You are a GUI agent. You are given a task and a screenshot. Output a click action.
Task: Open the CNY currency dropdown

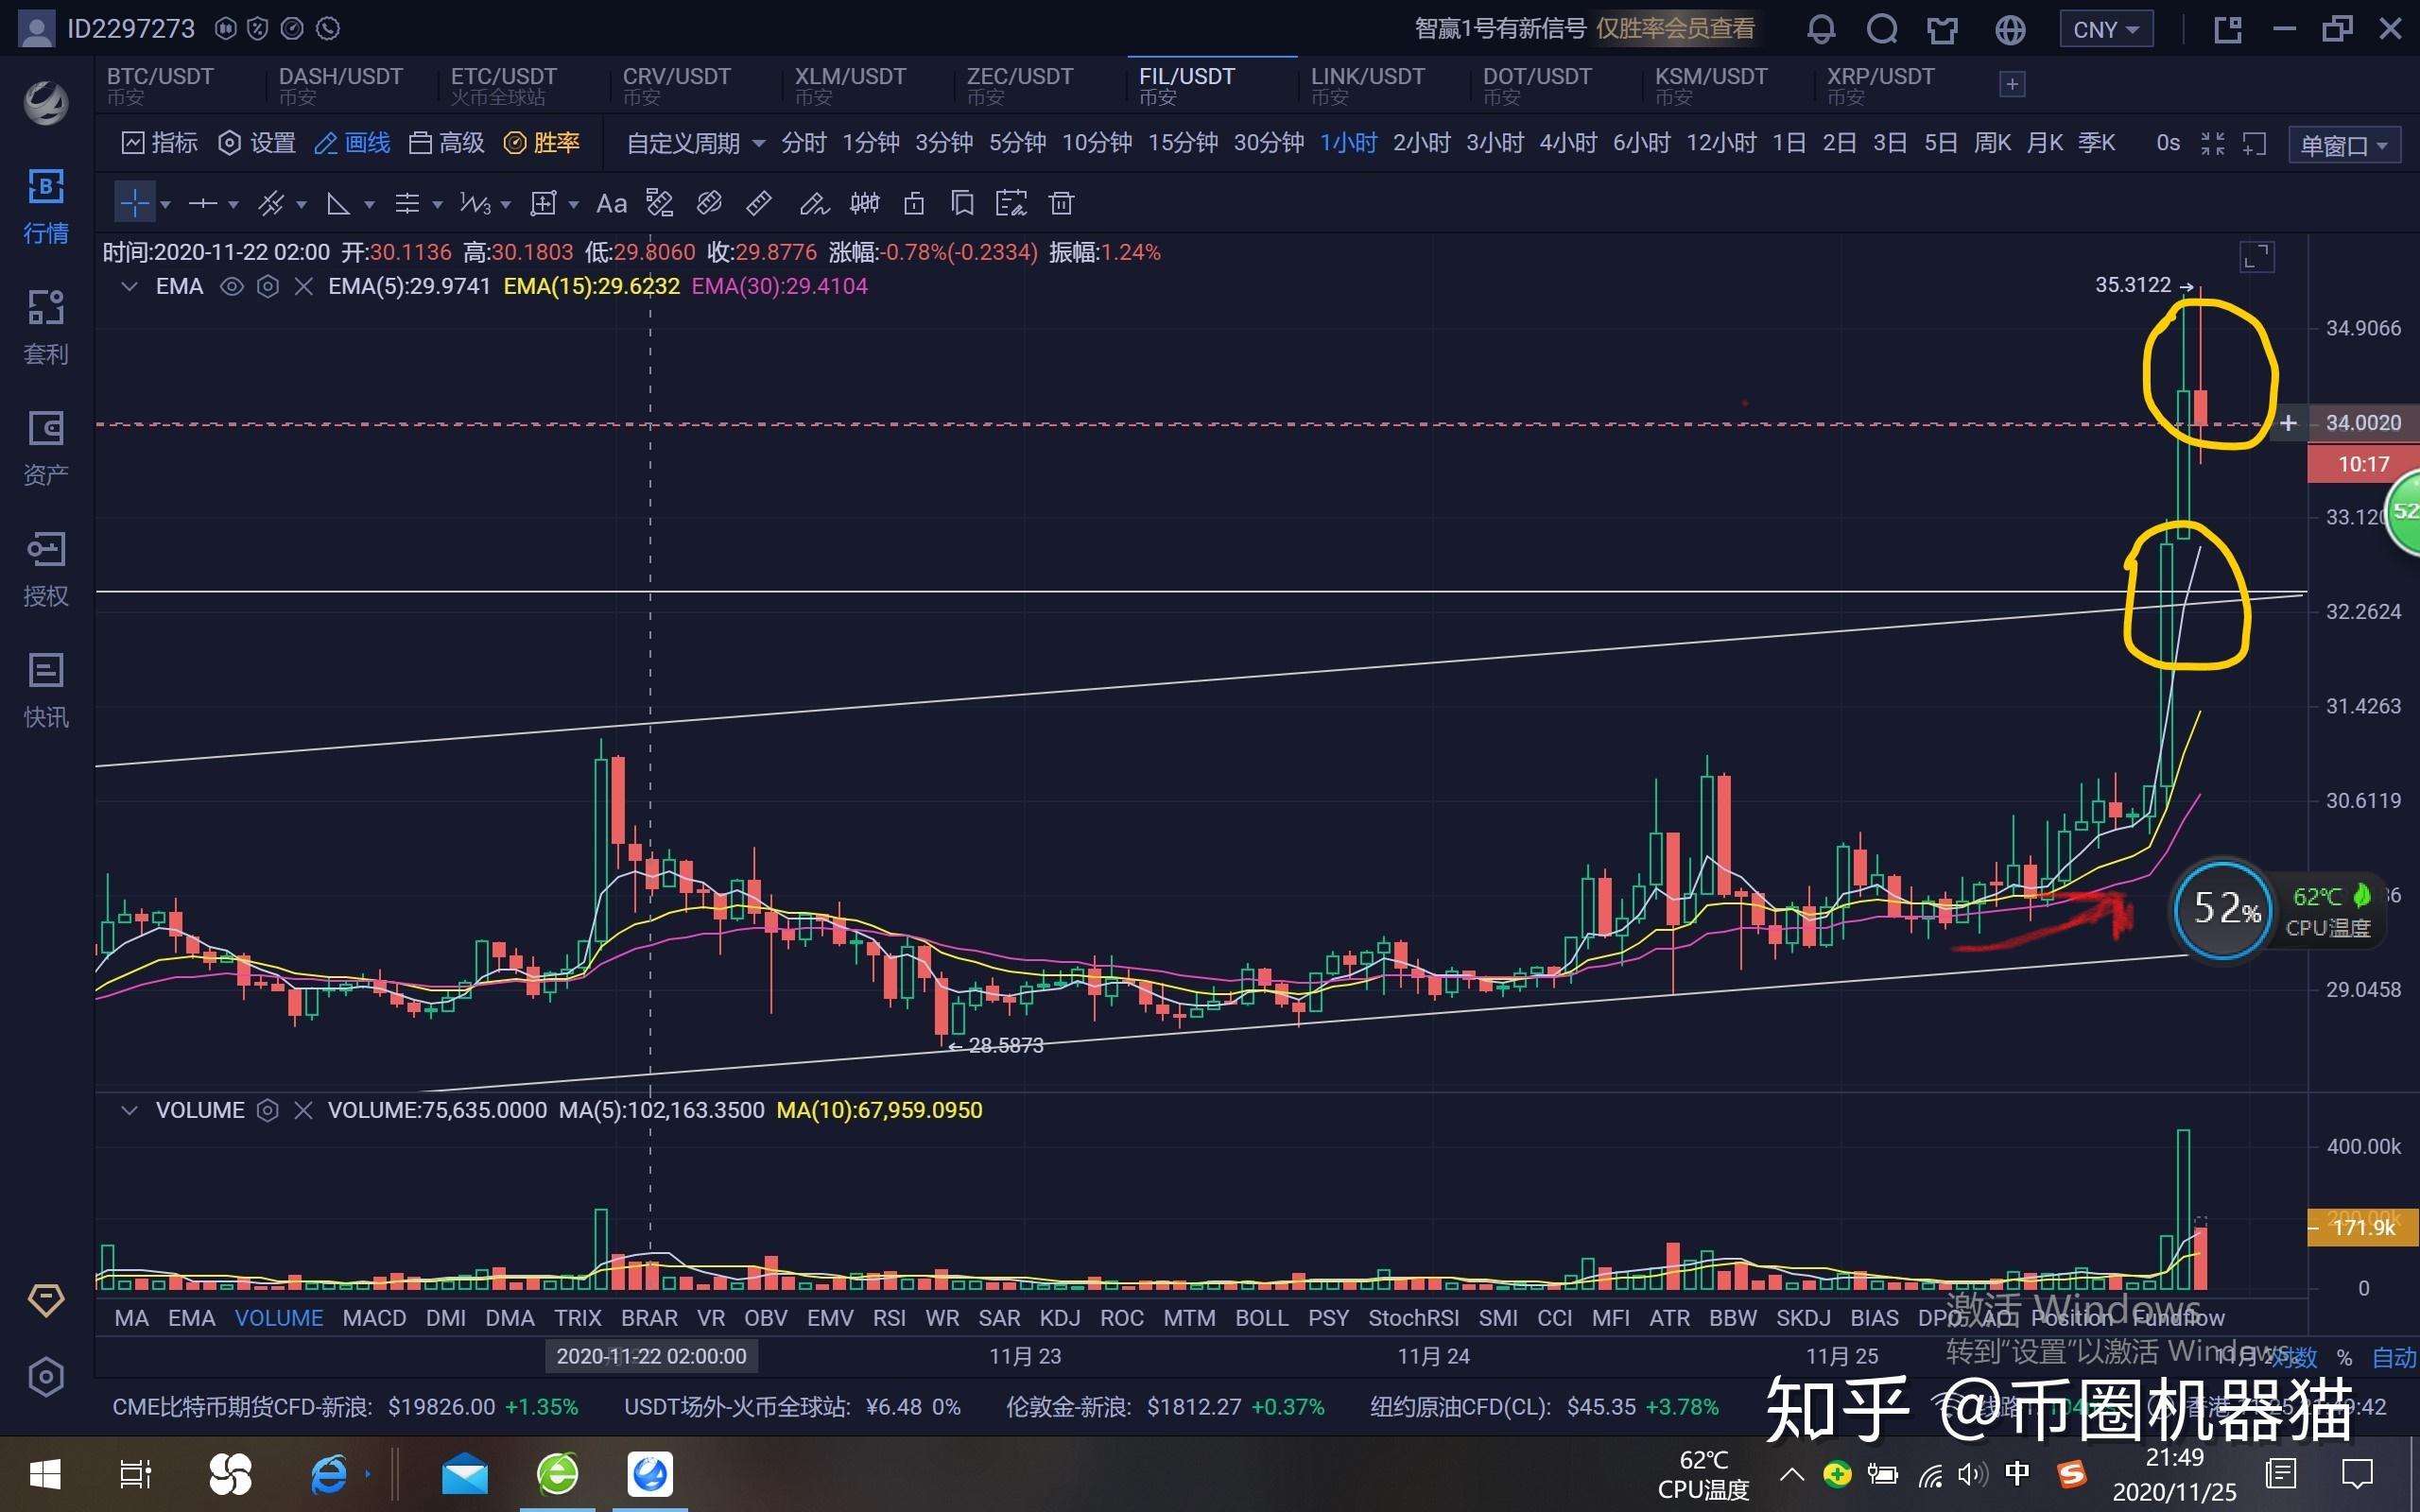(x=2106, y=29)
